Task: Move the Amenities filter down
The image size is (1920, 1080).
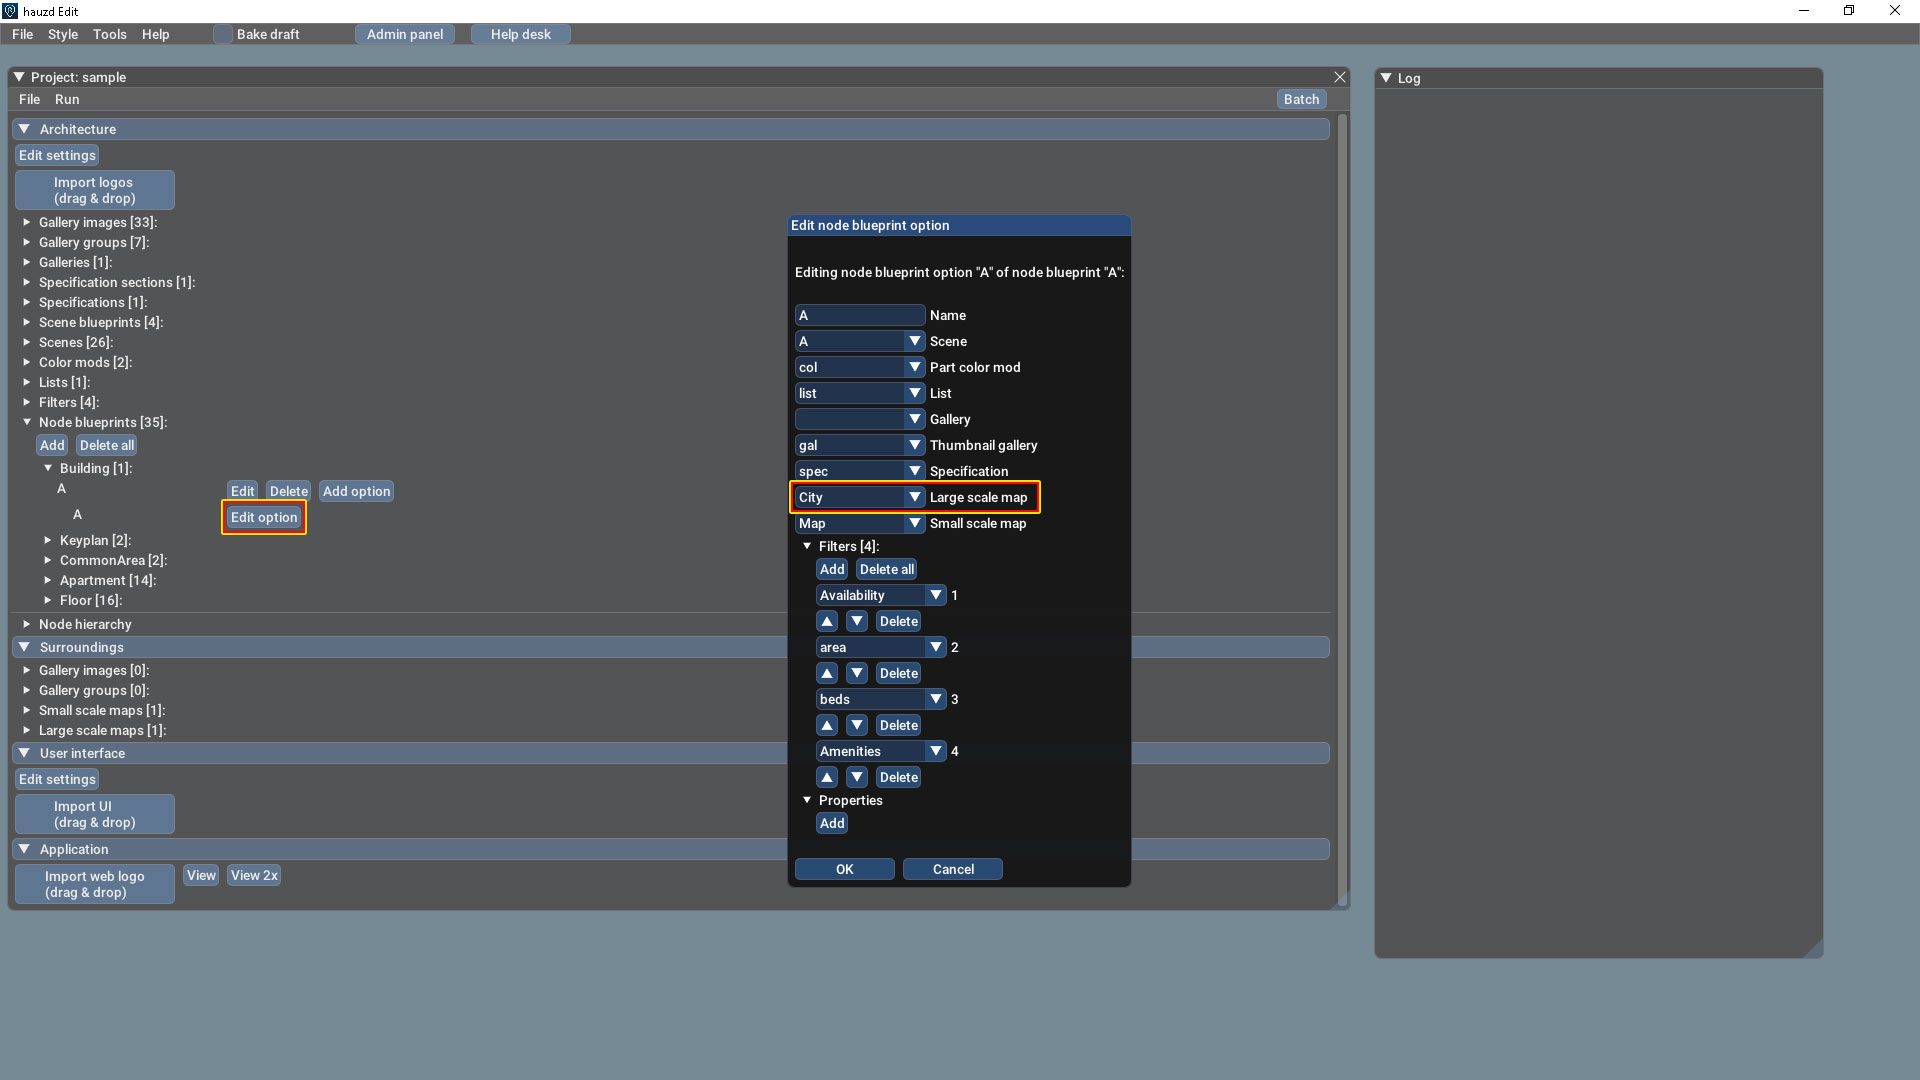Action: (857, 777)
